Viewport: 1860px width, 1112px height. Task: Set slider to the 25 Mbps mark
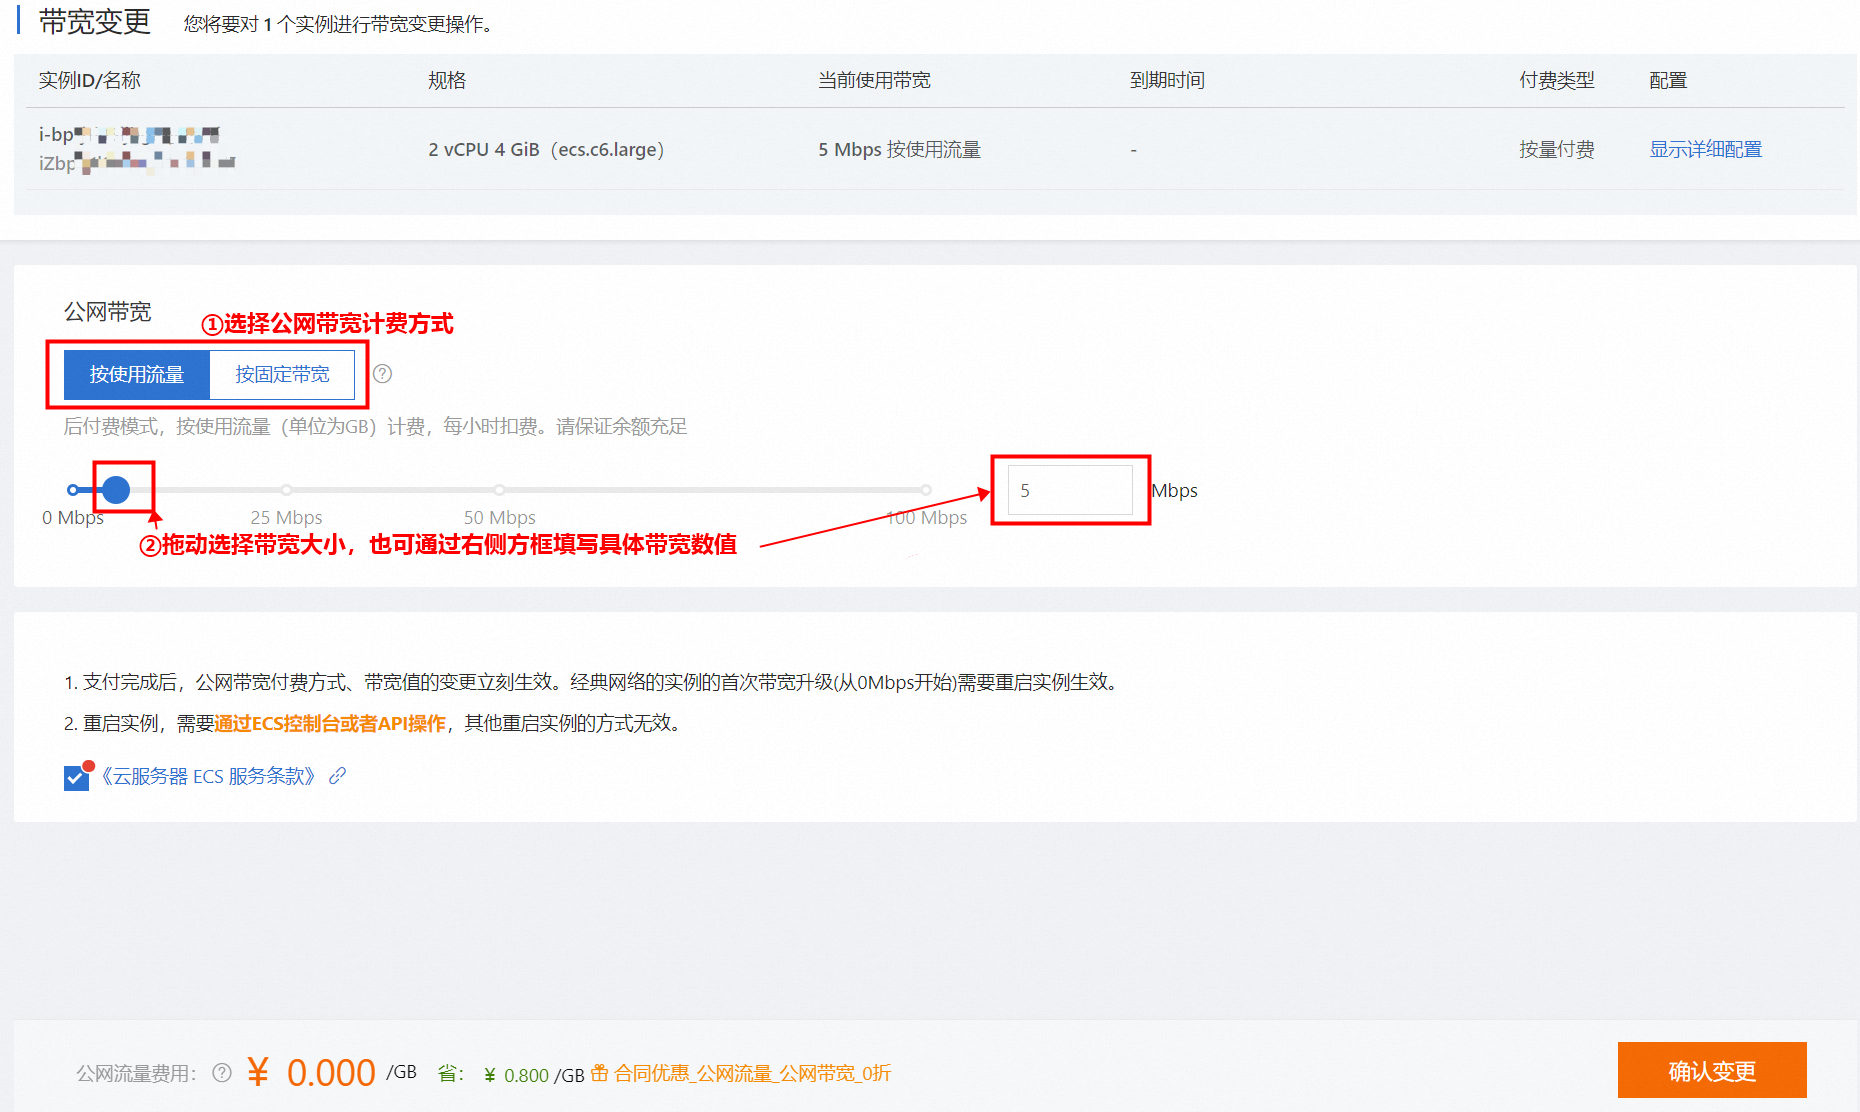click(287, 490)
